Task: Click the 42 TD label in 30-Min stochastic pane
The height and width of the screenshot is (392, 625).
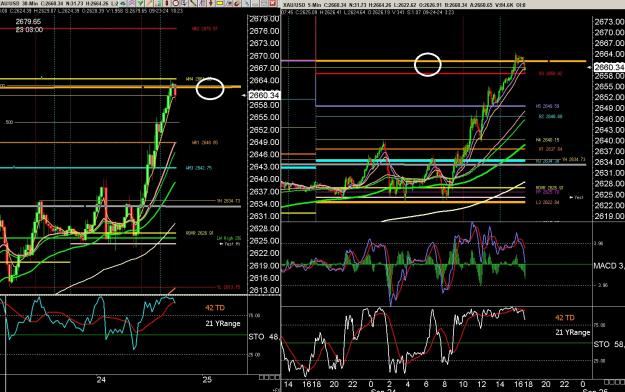Action: (x=215, y=308)
